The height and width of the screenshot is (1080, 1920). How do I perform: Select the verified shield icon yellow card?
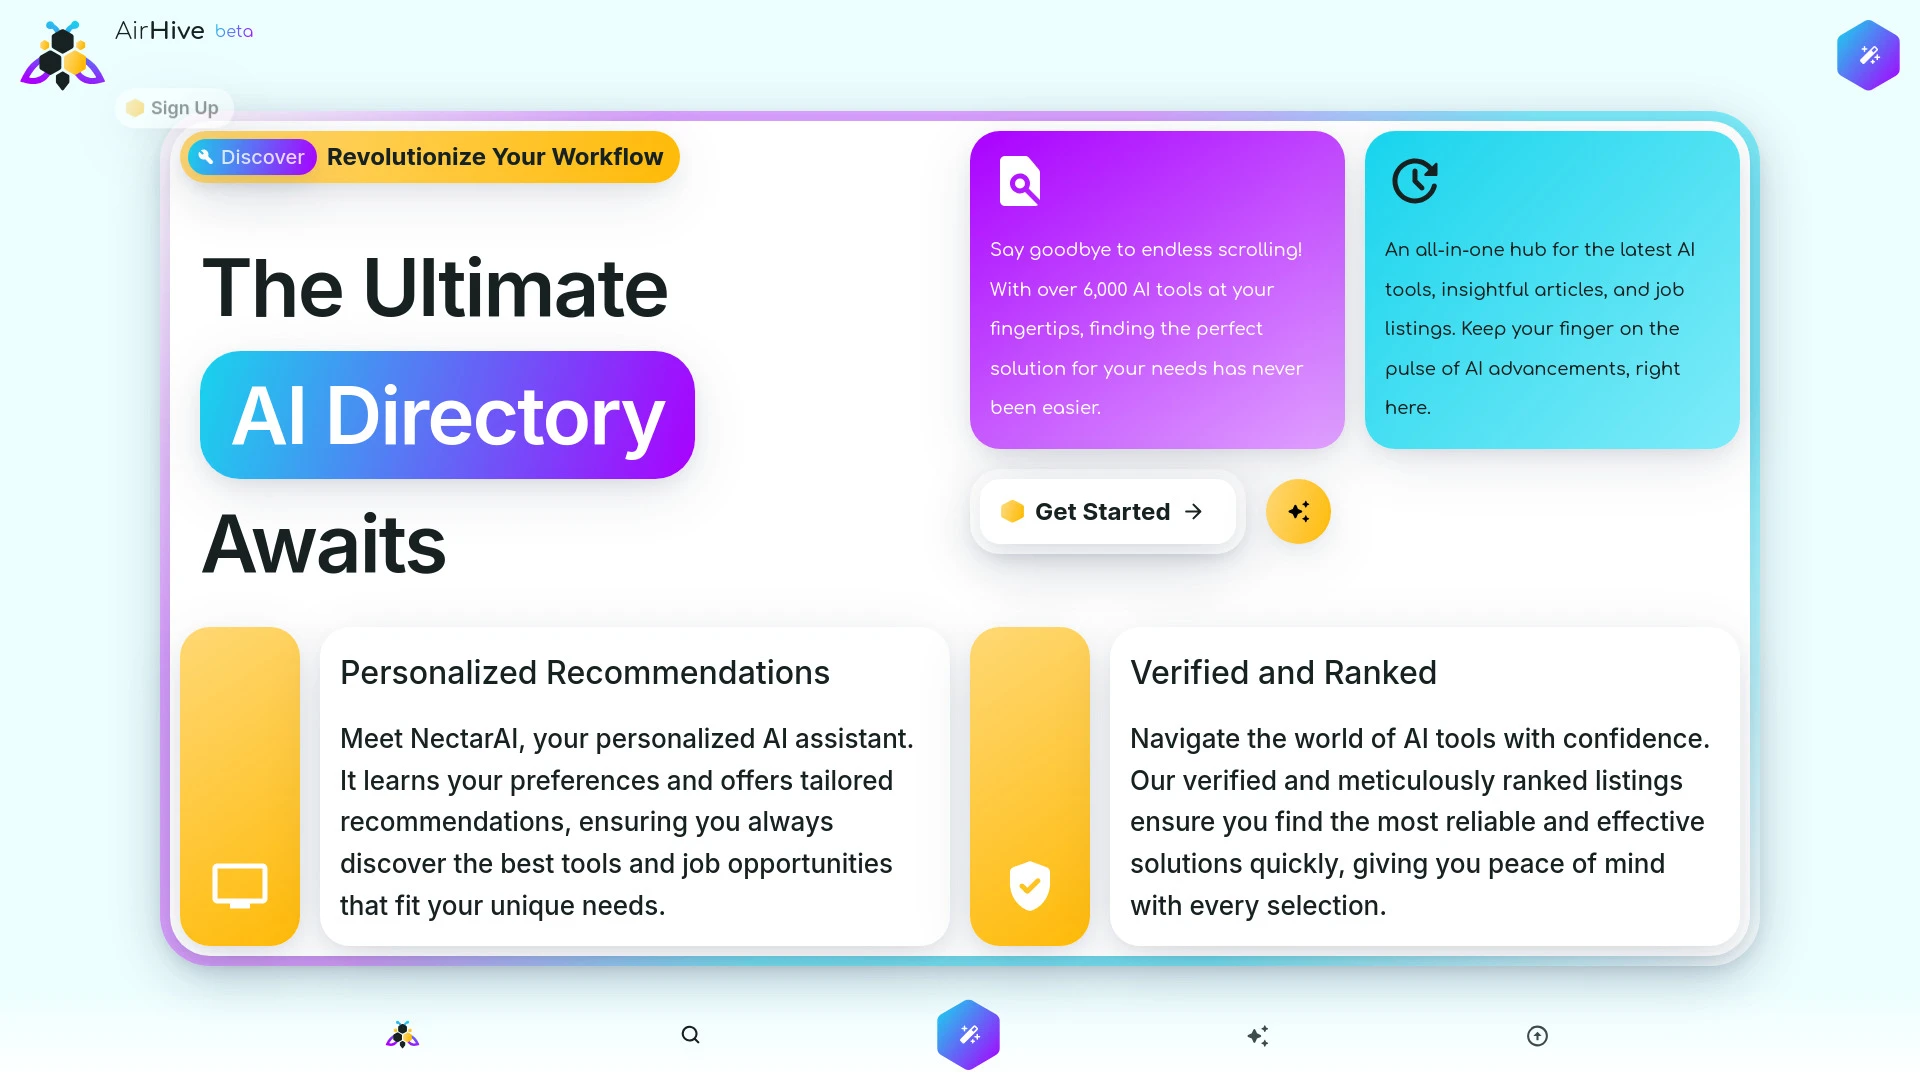(x=1030, y=885)
